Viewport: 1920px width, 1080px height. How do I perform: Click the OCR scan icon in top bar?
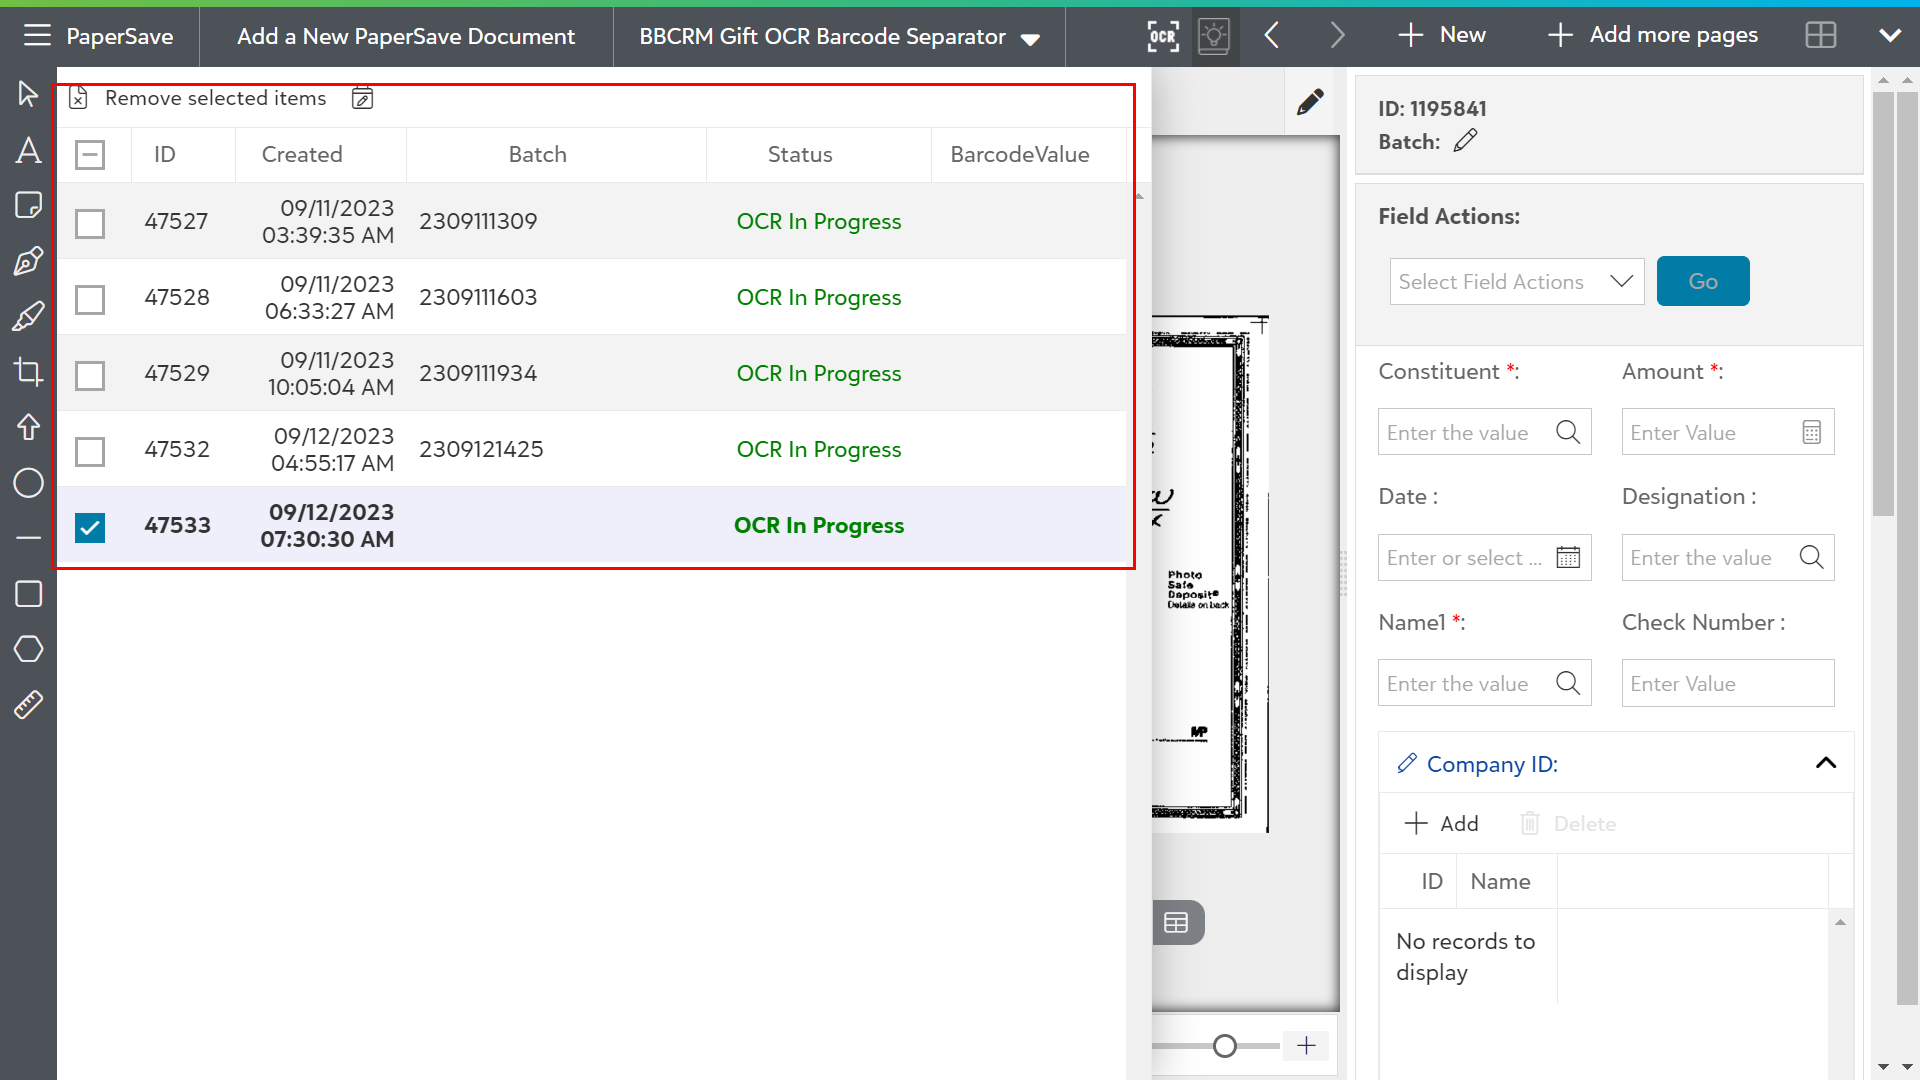[1162, 37]
